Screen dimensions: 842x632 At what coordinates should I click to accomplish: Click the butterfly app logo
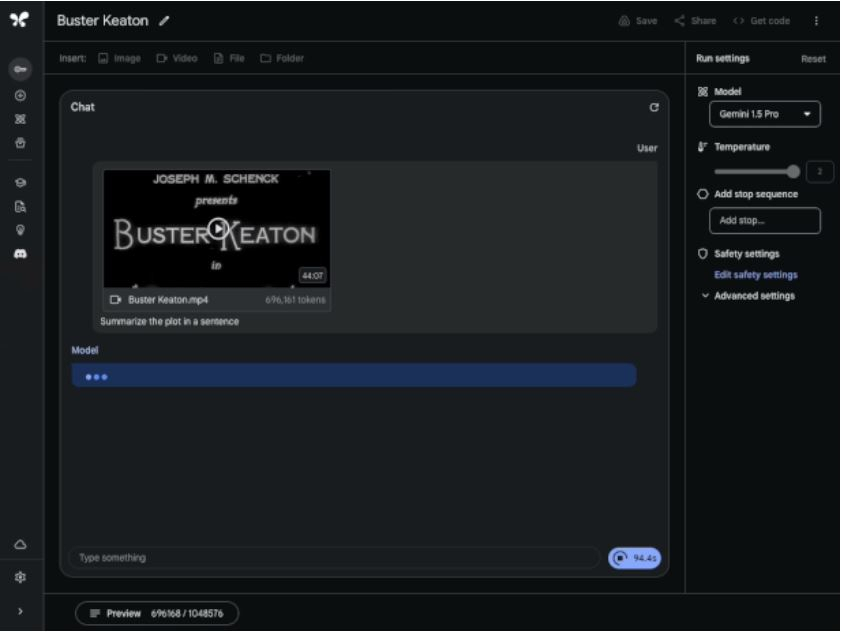(x=19, y=20)
